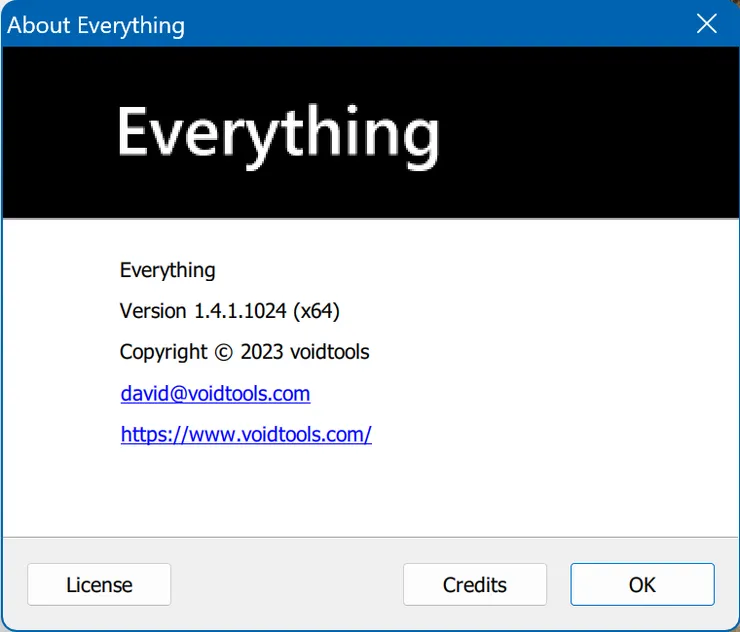The height and width of the screenshot is (632, 740).
Task: Click the Copyright © 2023 voidtools text
Action: (244, 352)
